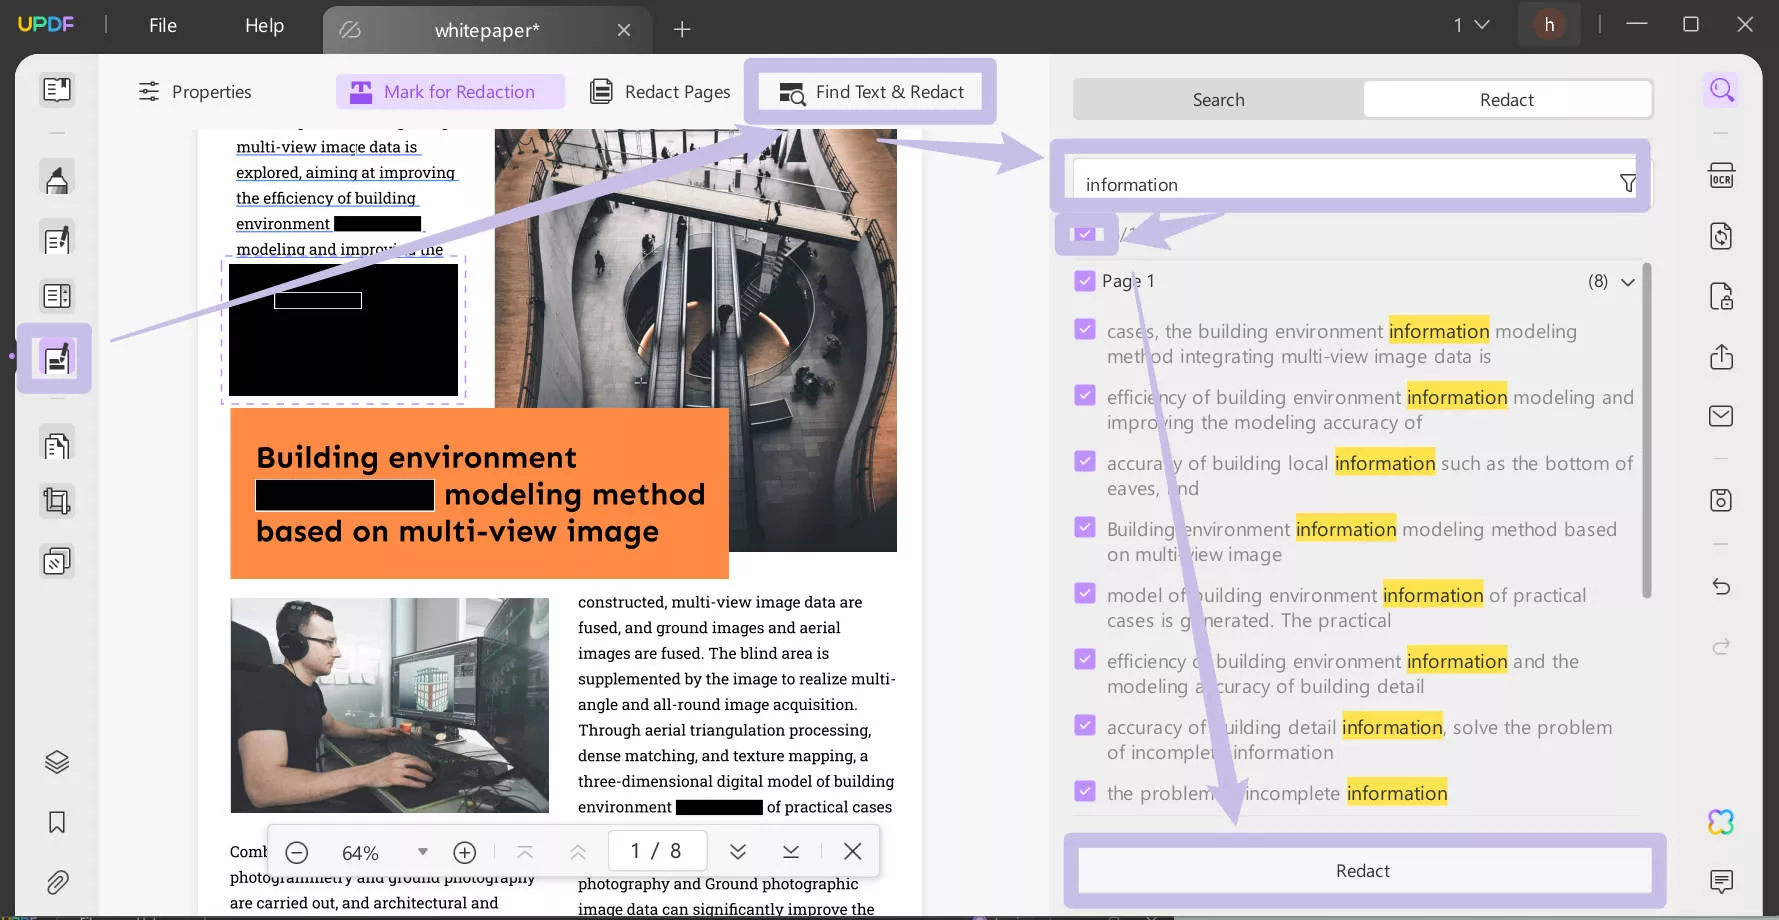Undo the last action
This screenshot has width=1779, height=920.
(x=1721, y=586)
